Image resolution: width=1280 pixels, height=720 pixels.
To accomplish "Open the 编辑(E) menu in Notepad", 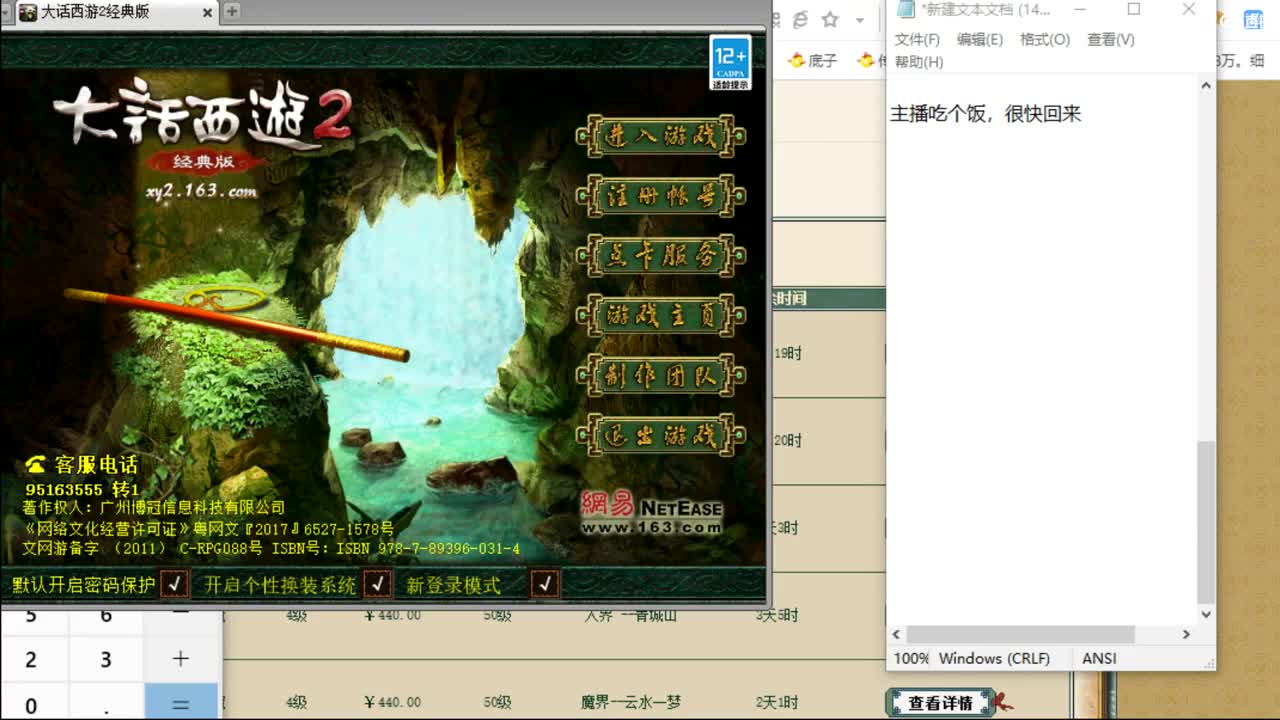I will [980, 39].
